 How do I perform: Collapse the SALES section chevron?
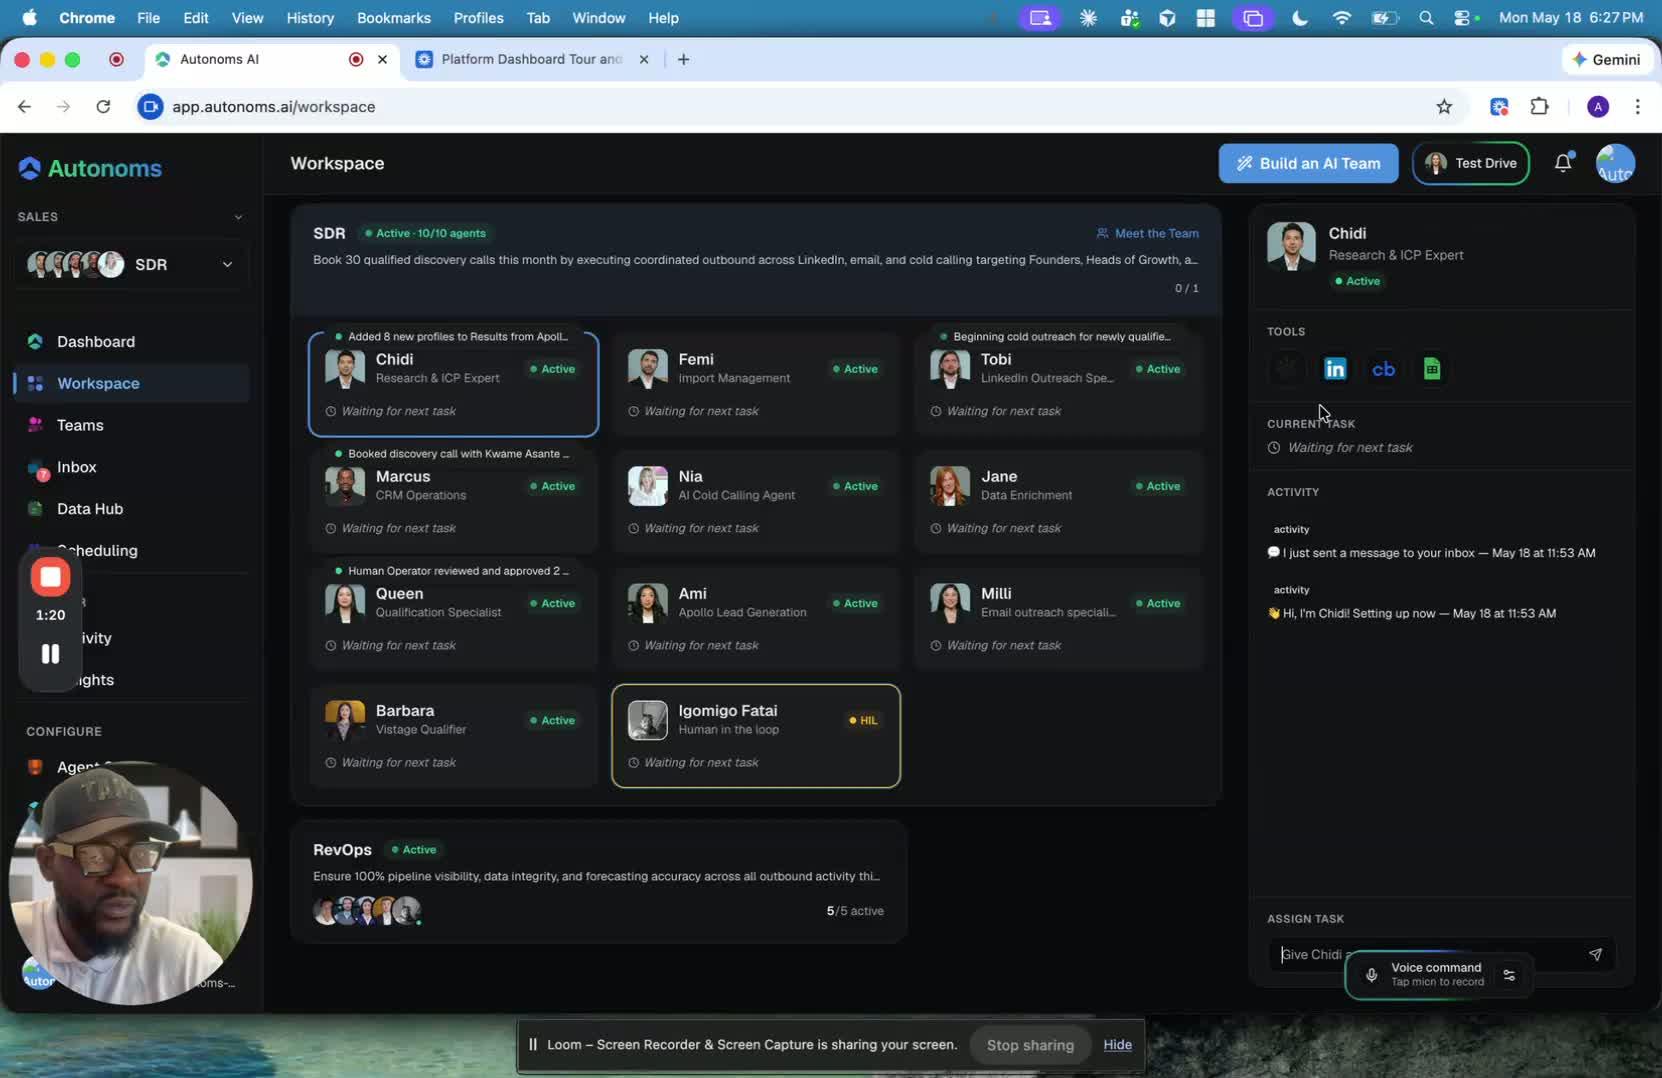(238, 217)
